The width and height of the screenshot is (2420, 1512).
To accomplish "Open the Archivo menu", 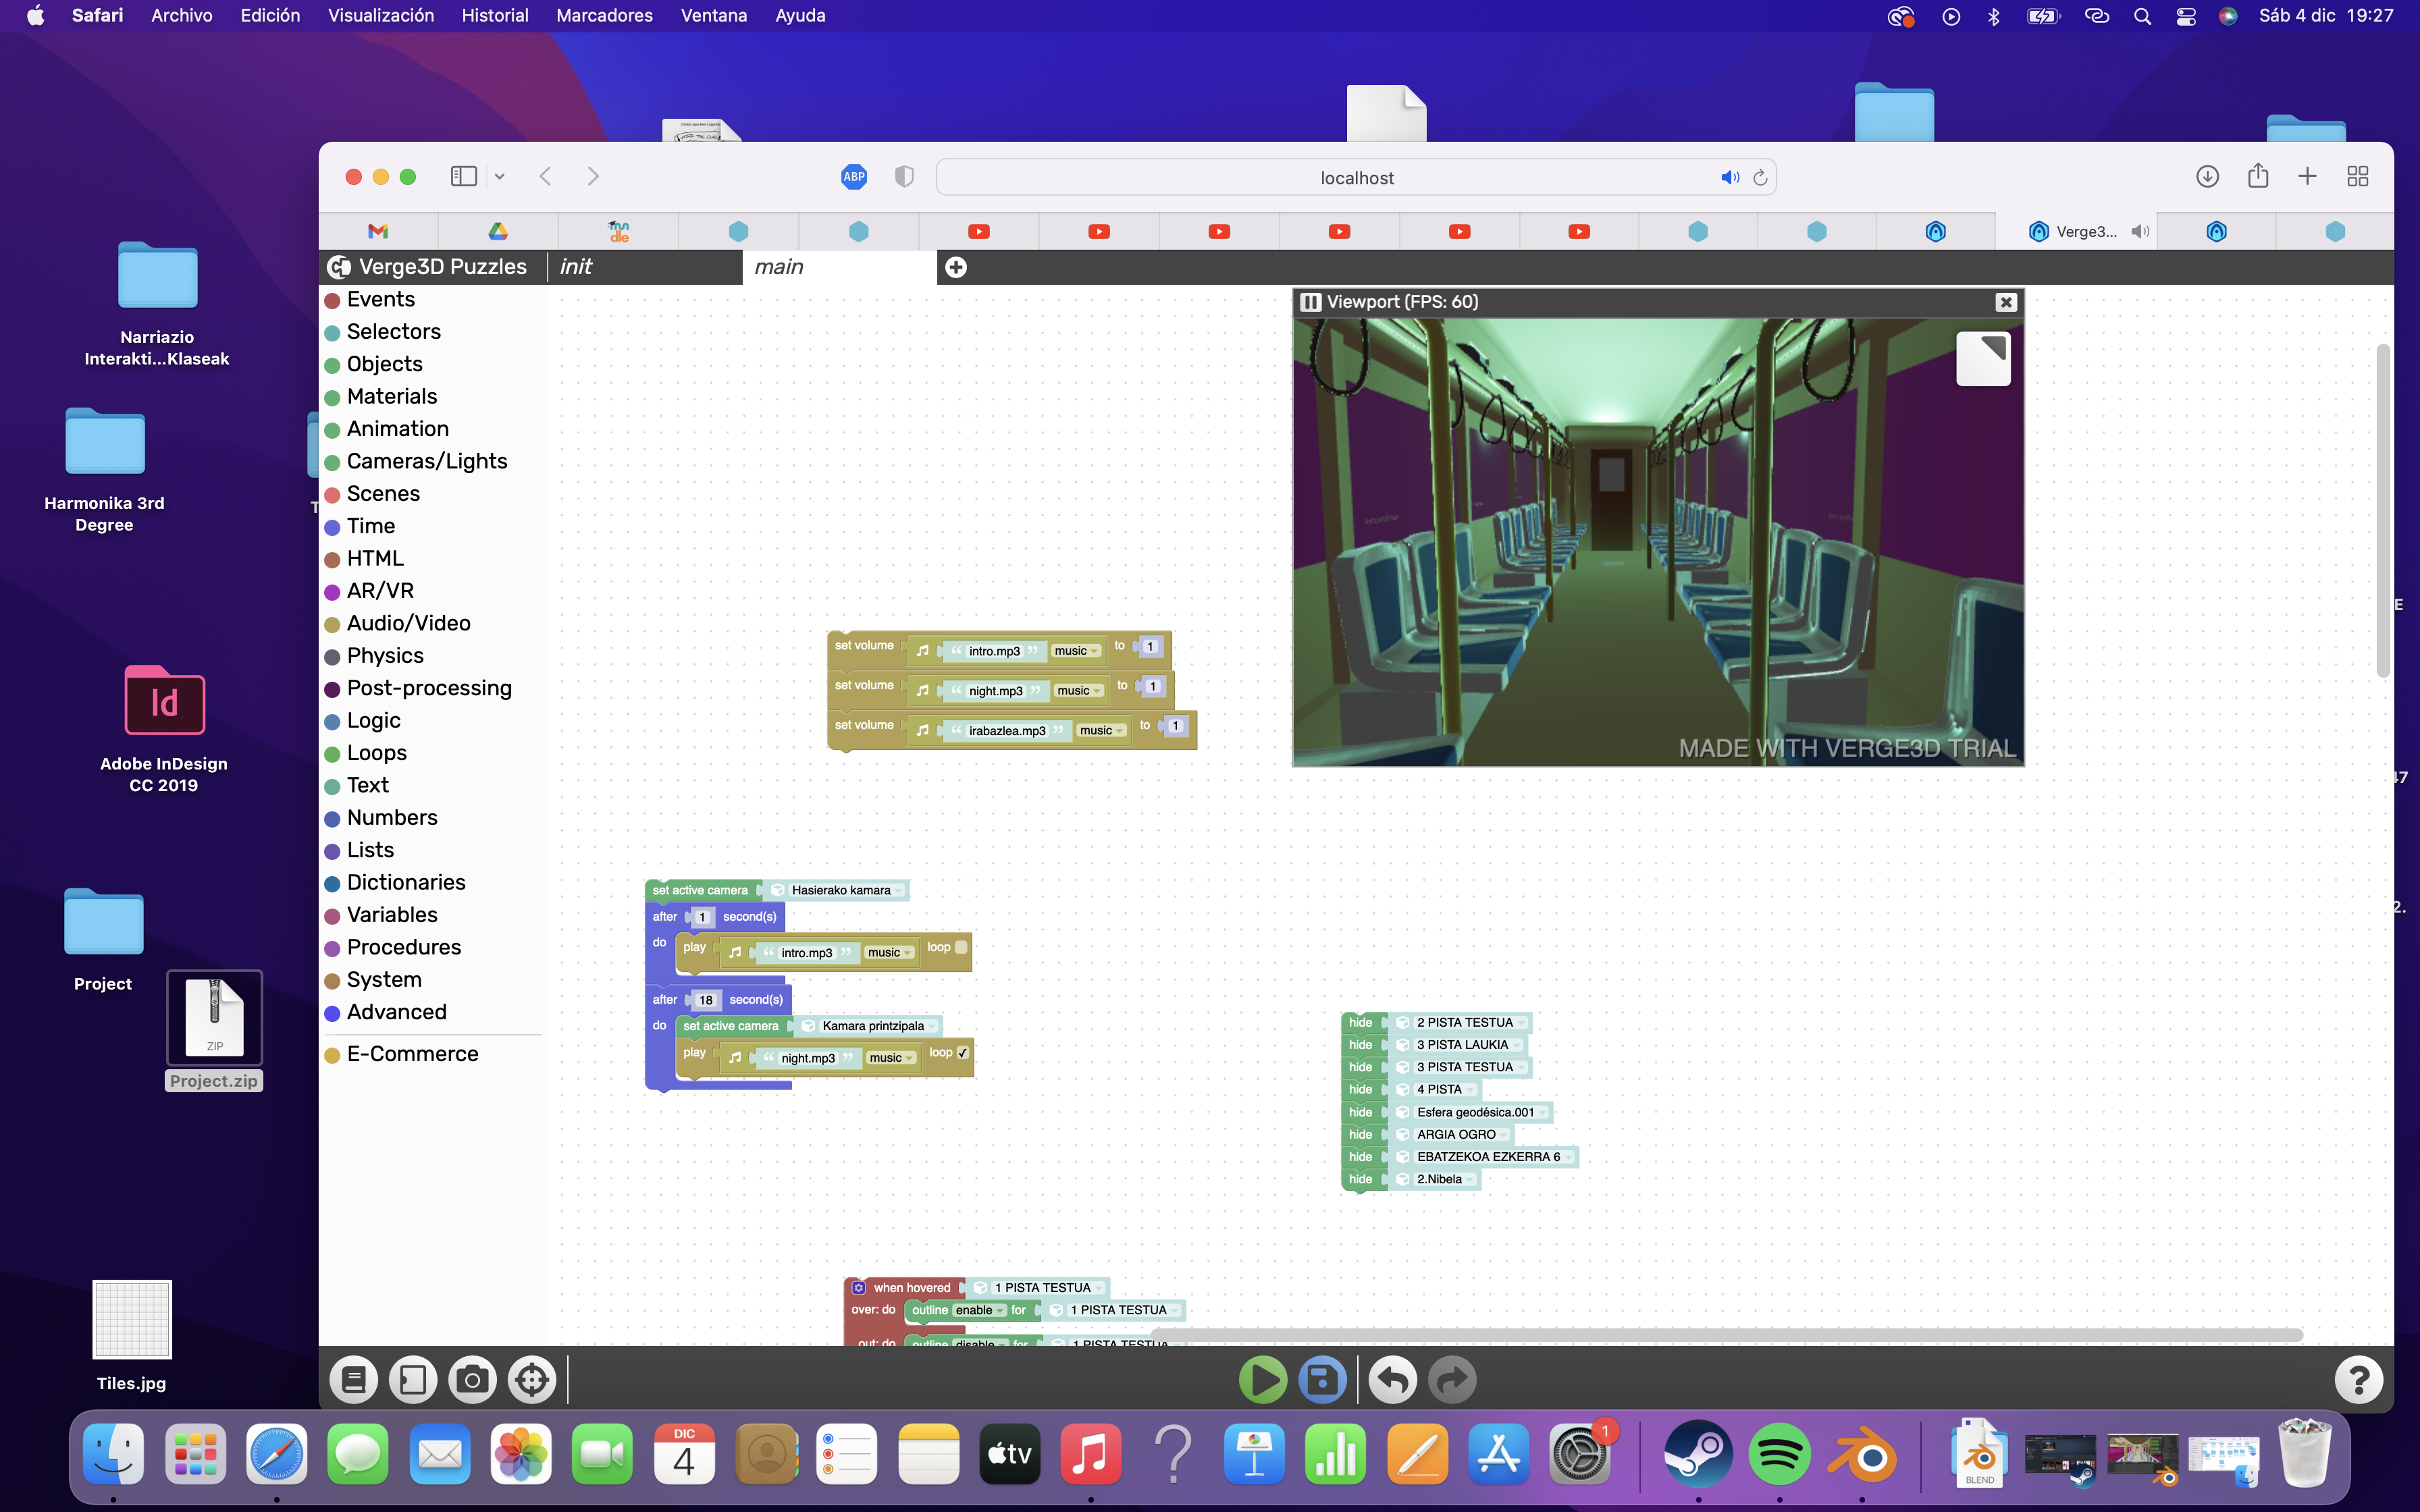I will click(x=181, y=15).
